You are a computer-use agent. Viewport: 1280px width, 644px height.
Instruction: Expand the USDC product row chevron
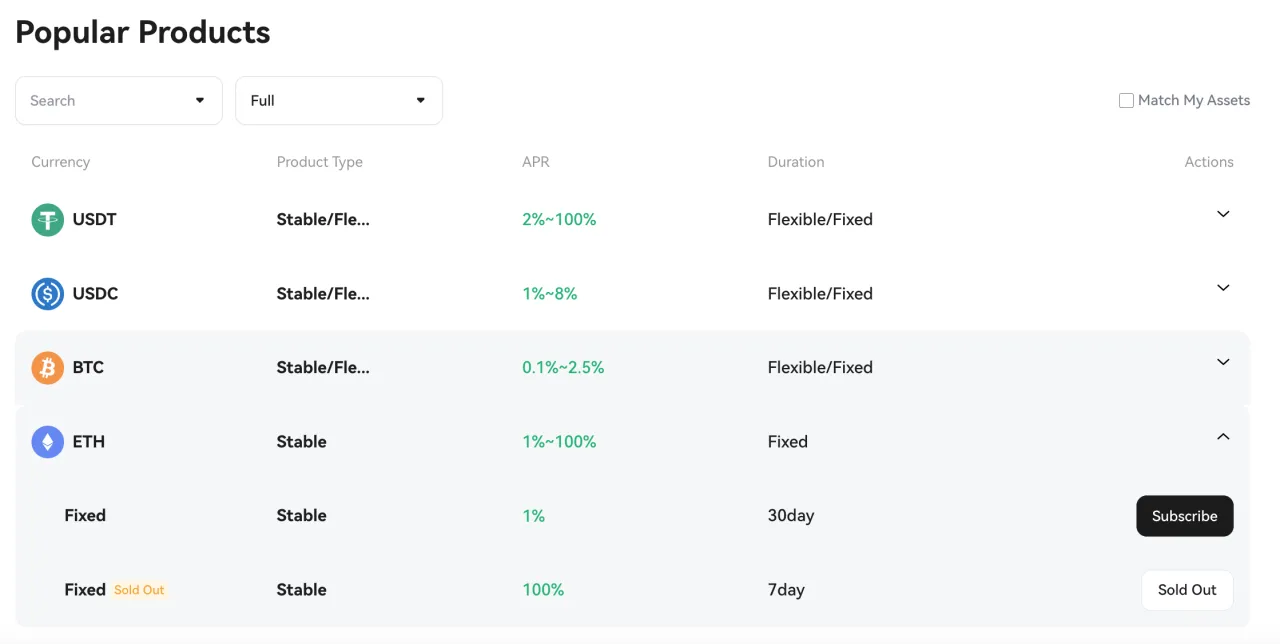pyautogui.click(x=1223, y=288)
